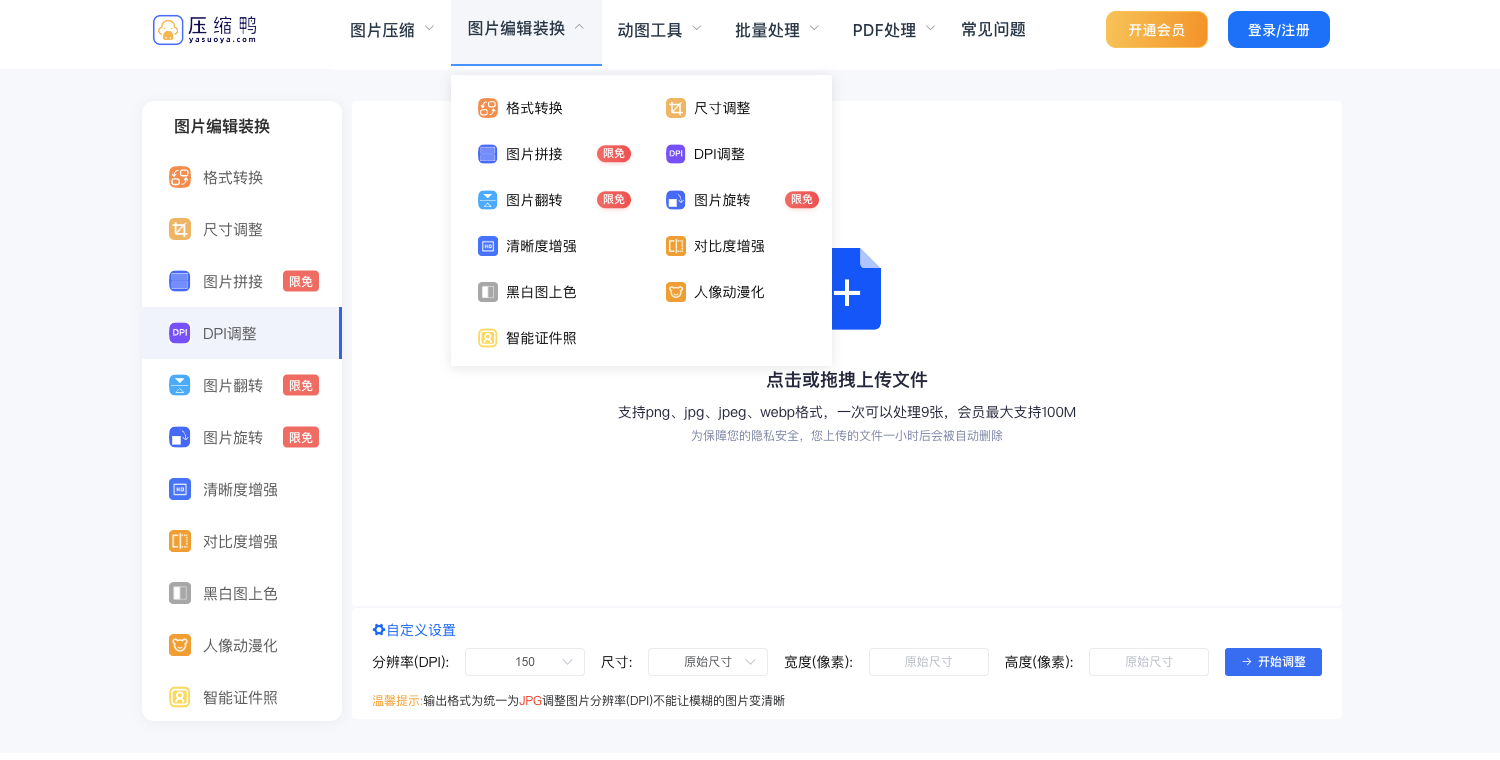Click the 登录/注册 button
The width and height of the screenshot is (1500, 760).
[x=1279, y=30]
